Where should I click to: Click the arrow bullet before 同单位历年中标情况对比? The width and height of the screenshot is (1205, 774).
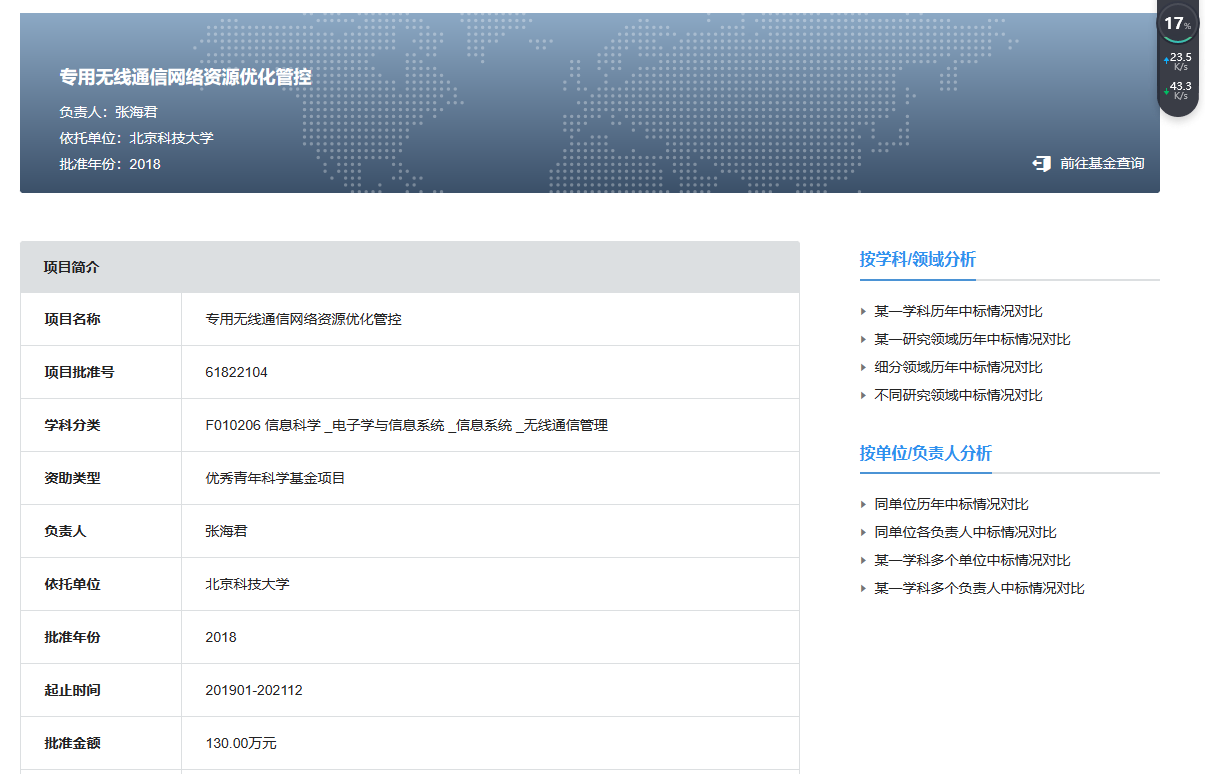coord(864,505)
